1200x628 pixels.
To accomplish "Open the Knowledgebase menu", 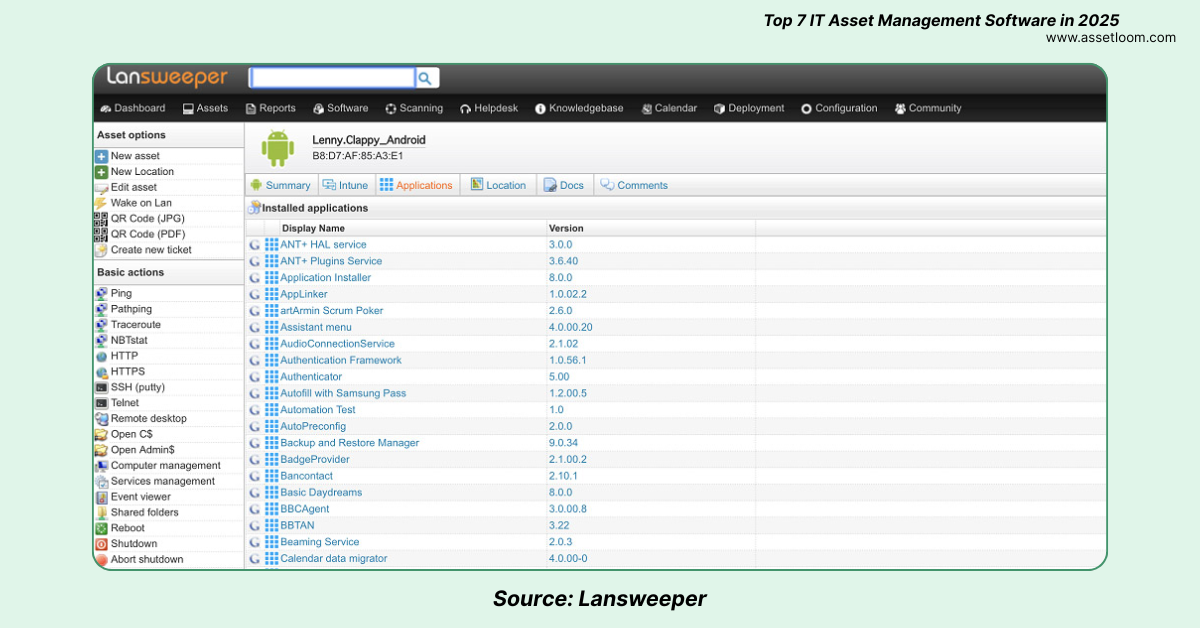I will click(579, 108).
